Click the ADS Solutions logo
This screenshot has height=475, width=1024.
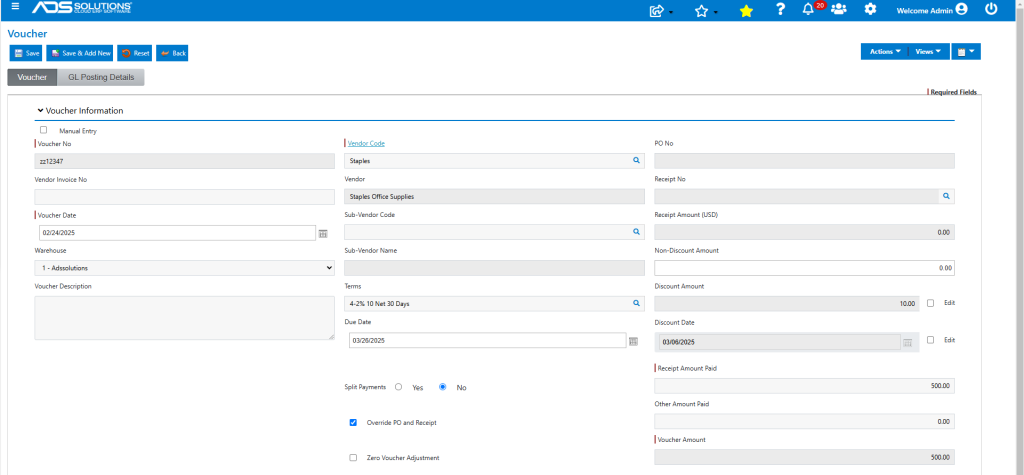(x=82, y=8)
